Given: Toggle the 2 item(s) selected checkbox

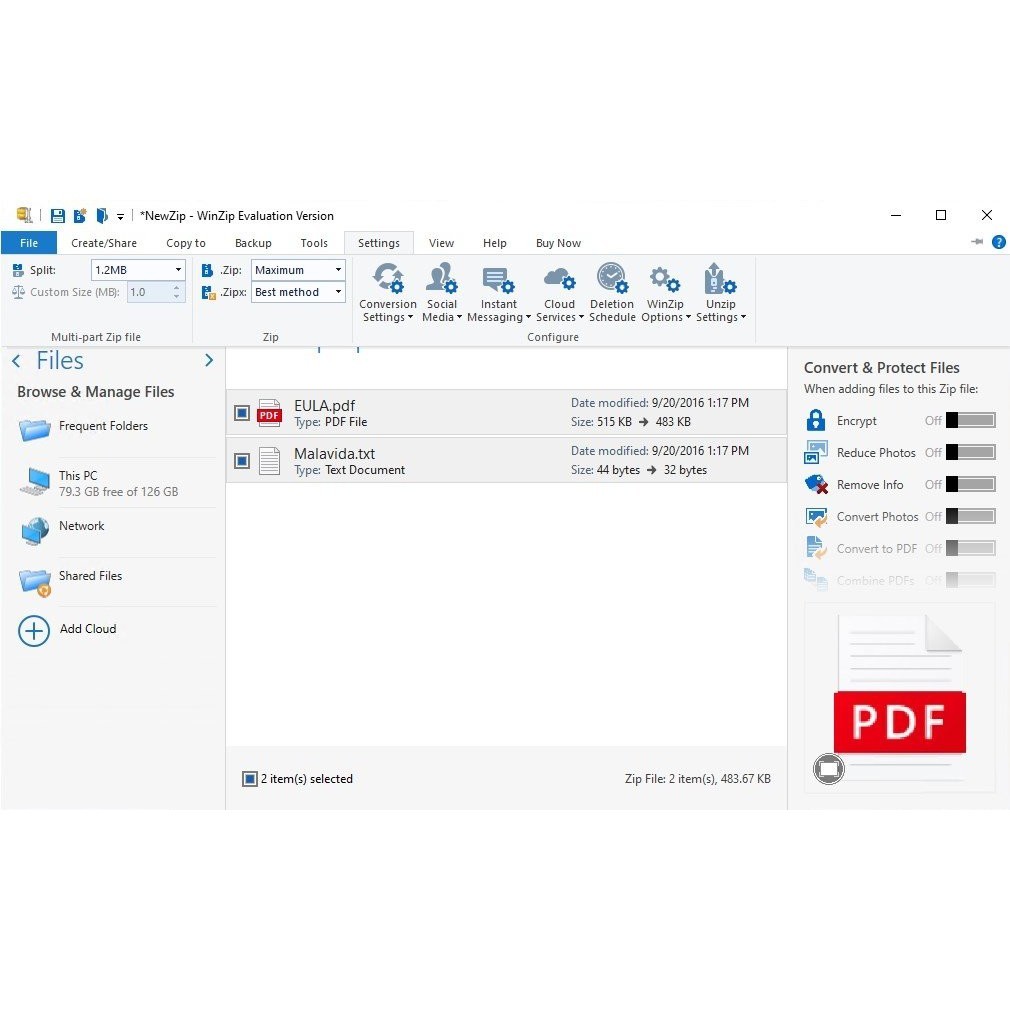Looking at the screenshot, I should click(249, 779).
